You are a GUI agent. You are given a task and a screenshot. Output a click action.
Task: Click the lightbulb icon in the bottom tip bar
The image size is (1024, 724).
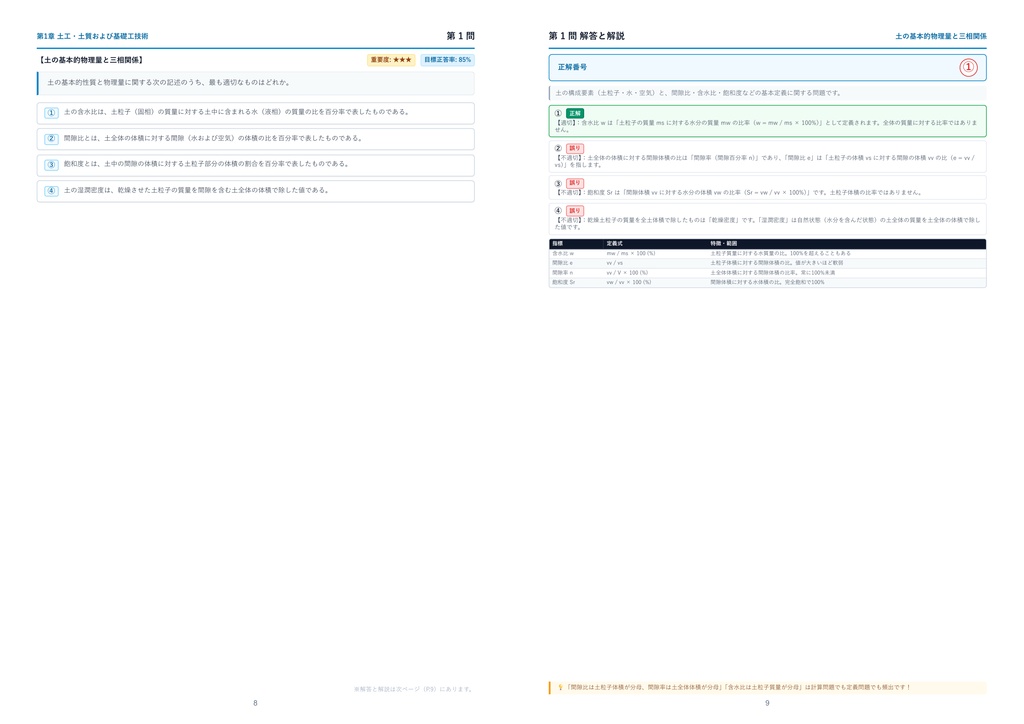click(560, 687)
